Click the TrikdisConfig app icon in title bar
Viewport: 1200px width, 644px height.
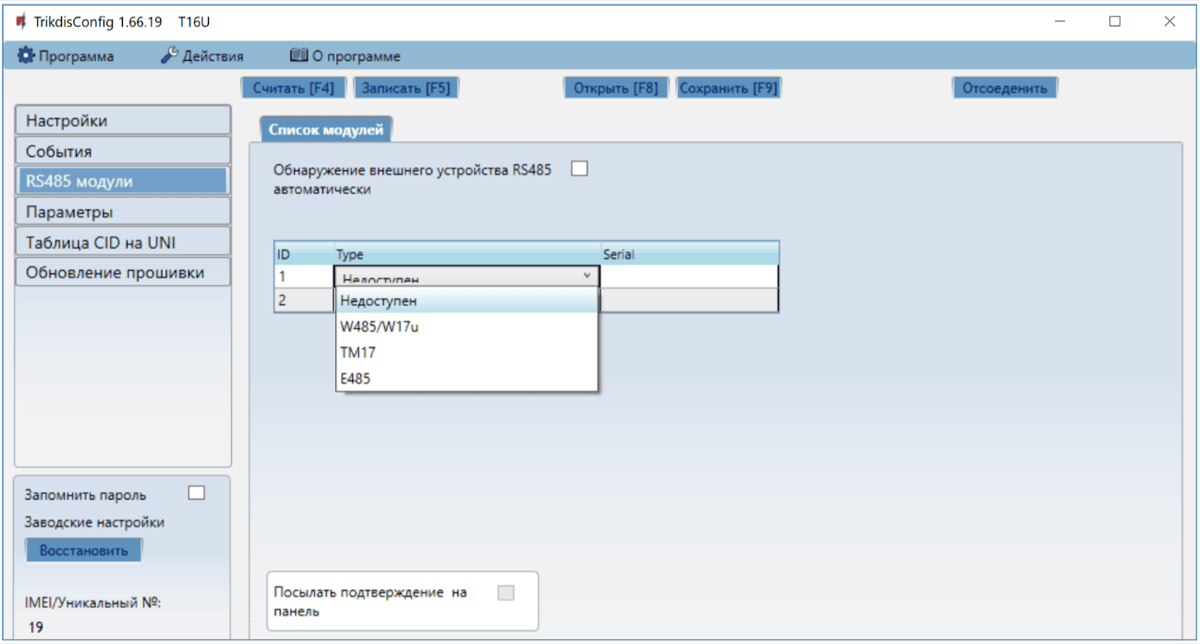20,21
